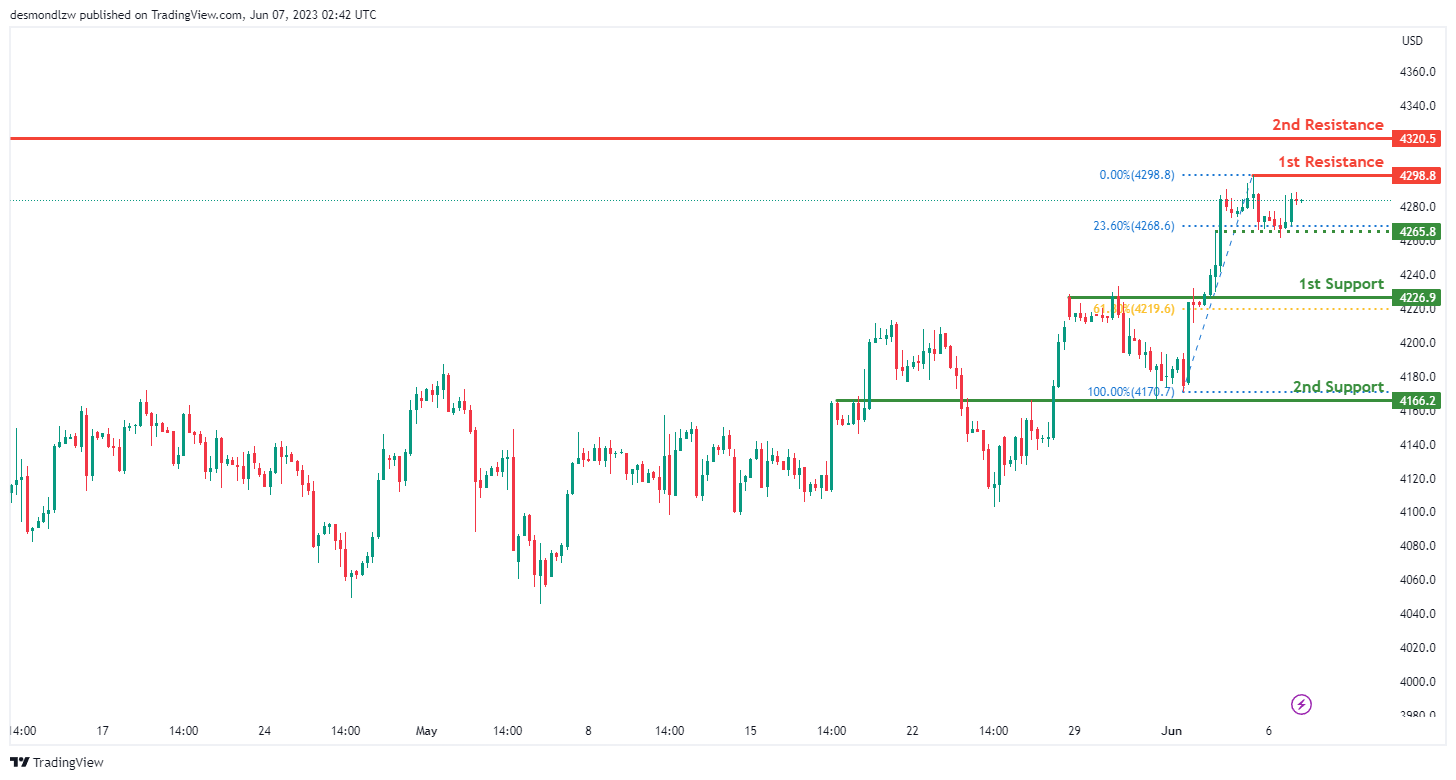Click the TradingView logo at bottom left
The width and height of the screenshot is (1456, 780).
pos(57,762)
